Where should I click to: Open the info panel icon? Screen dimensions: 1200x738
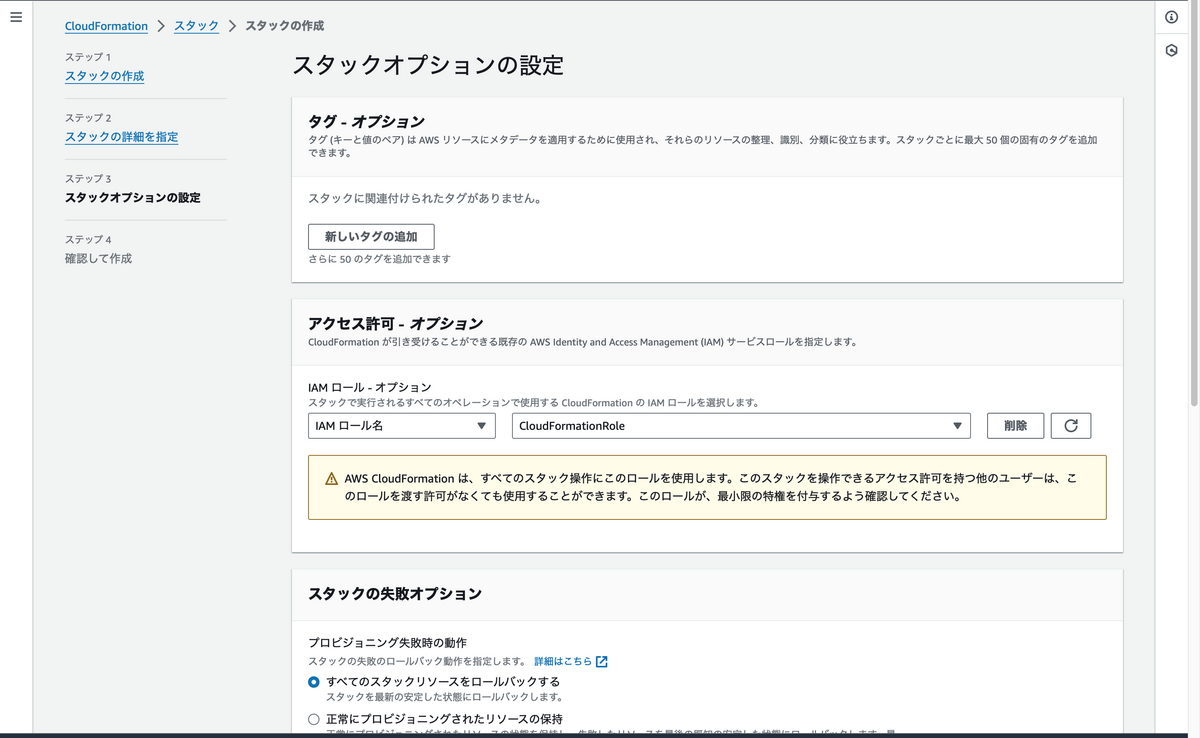[x=1171, y=17]
